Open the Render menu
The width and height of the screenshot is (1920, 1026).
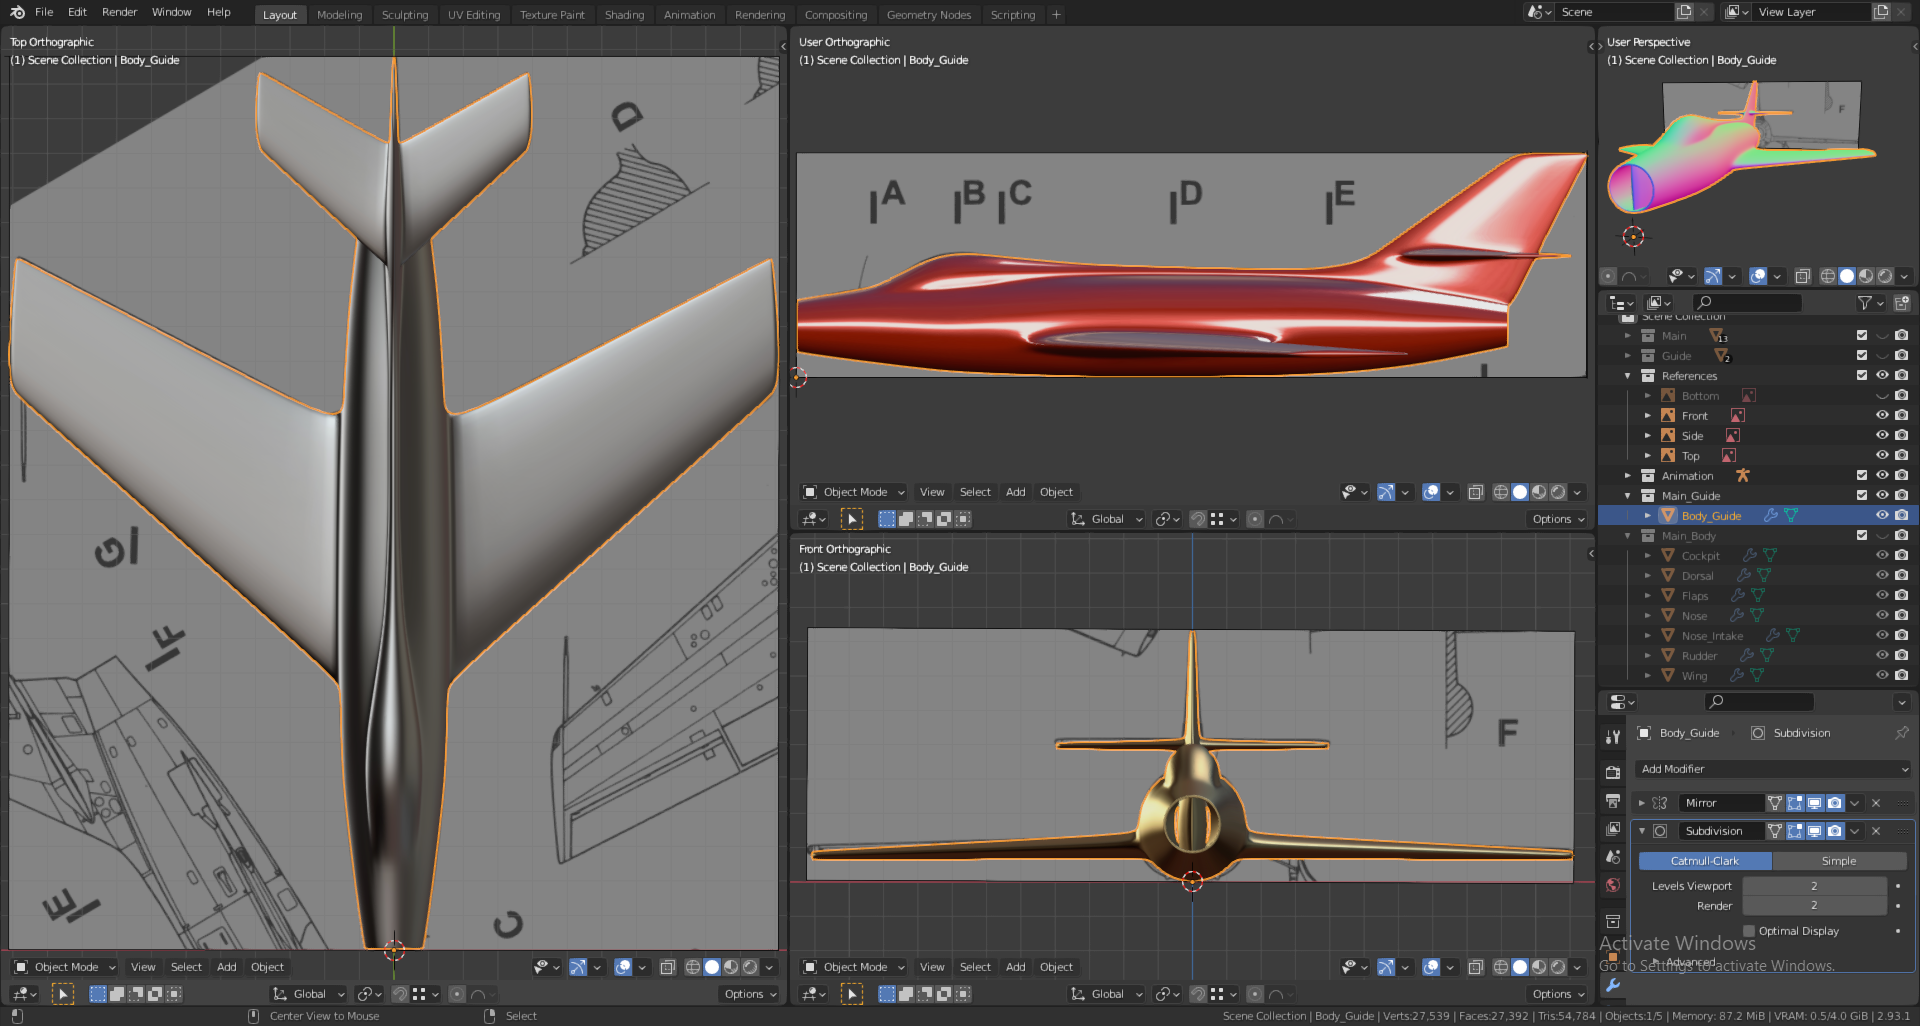[x=119, y=12]
